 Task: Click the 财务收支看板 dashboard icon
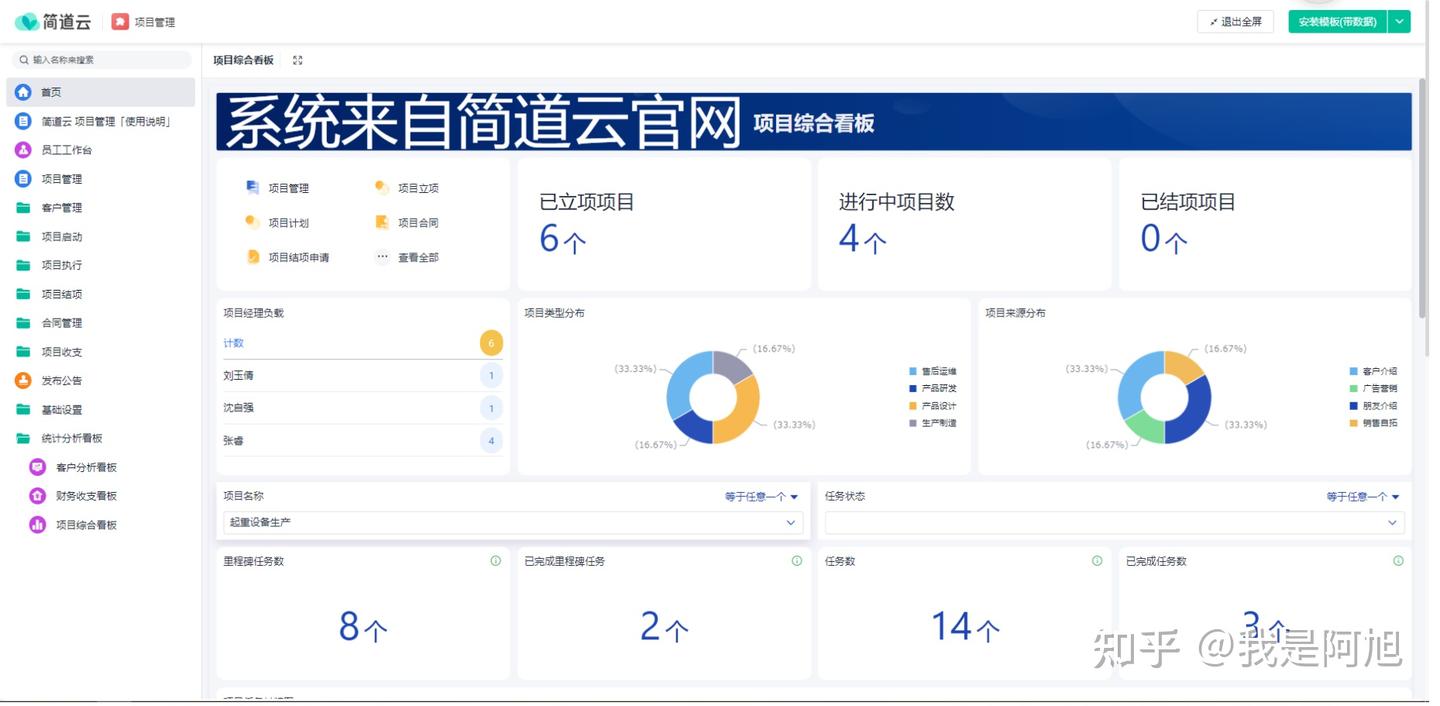[37, 496]
